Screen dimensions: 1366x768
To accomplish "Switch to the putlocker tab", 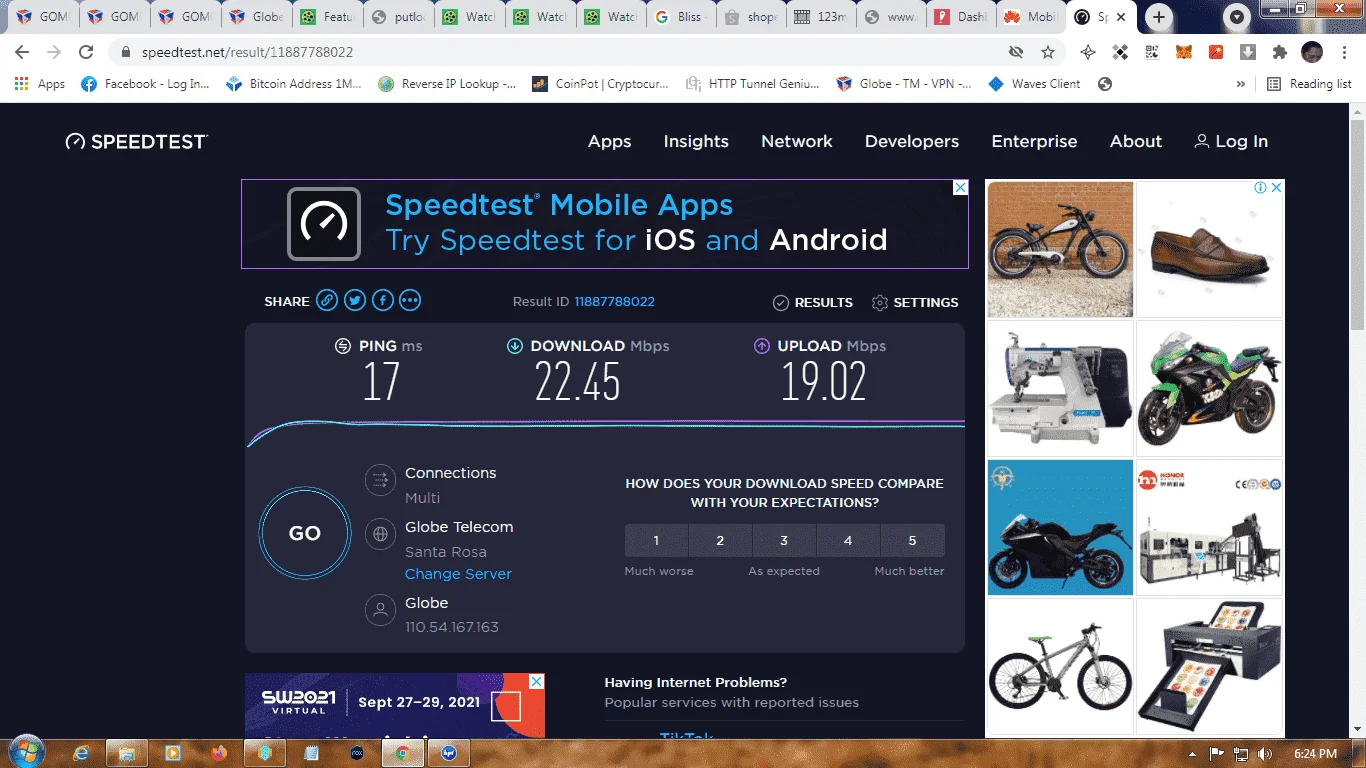I will pyautogui.click(x=397, y=17).
